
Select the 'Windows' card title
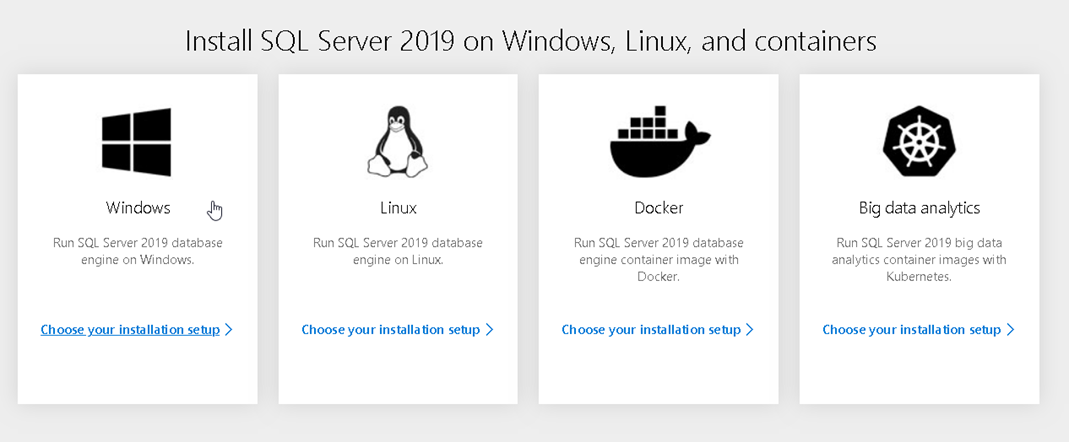[138, 207]
